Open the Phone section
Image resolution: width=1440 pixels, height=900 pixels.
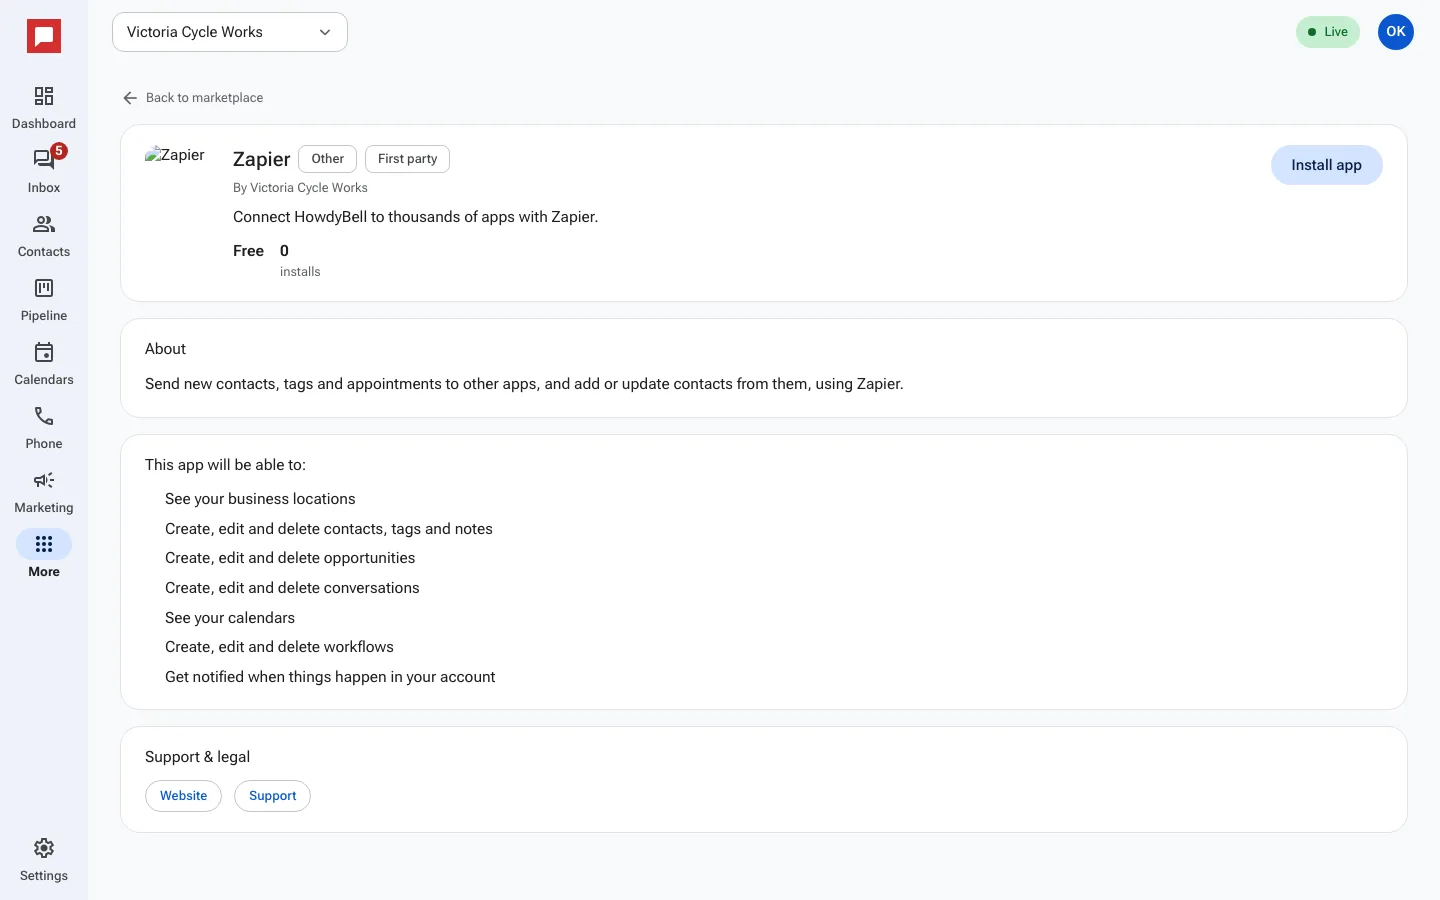point(44,428)
